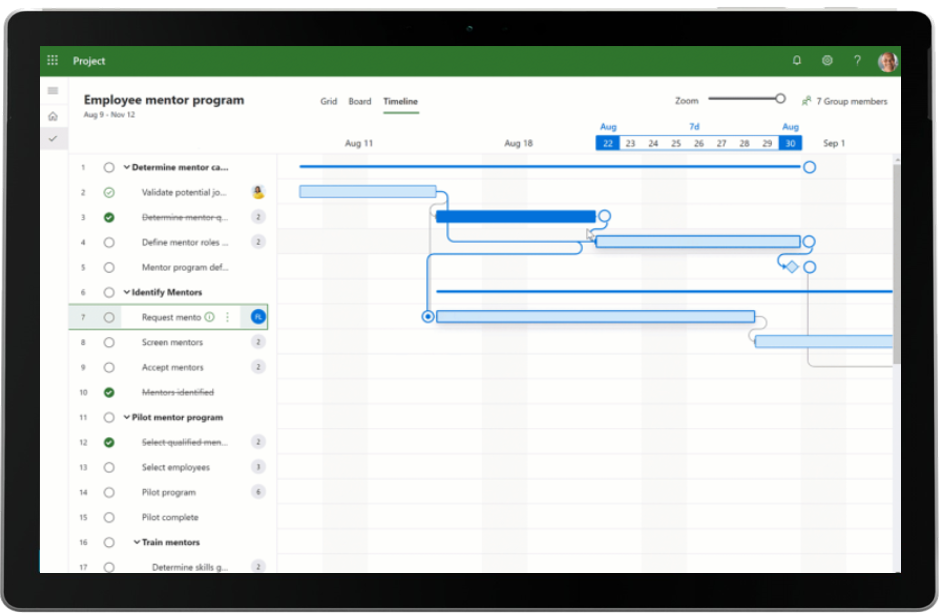Go to the Home icon in sidebar
The height and width of the screenshot is (615, 939).
click(53, 116)
